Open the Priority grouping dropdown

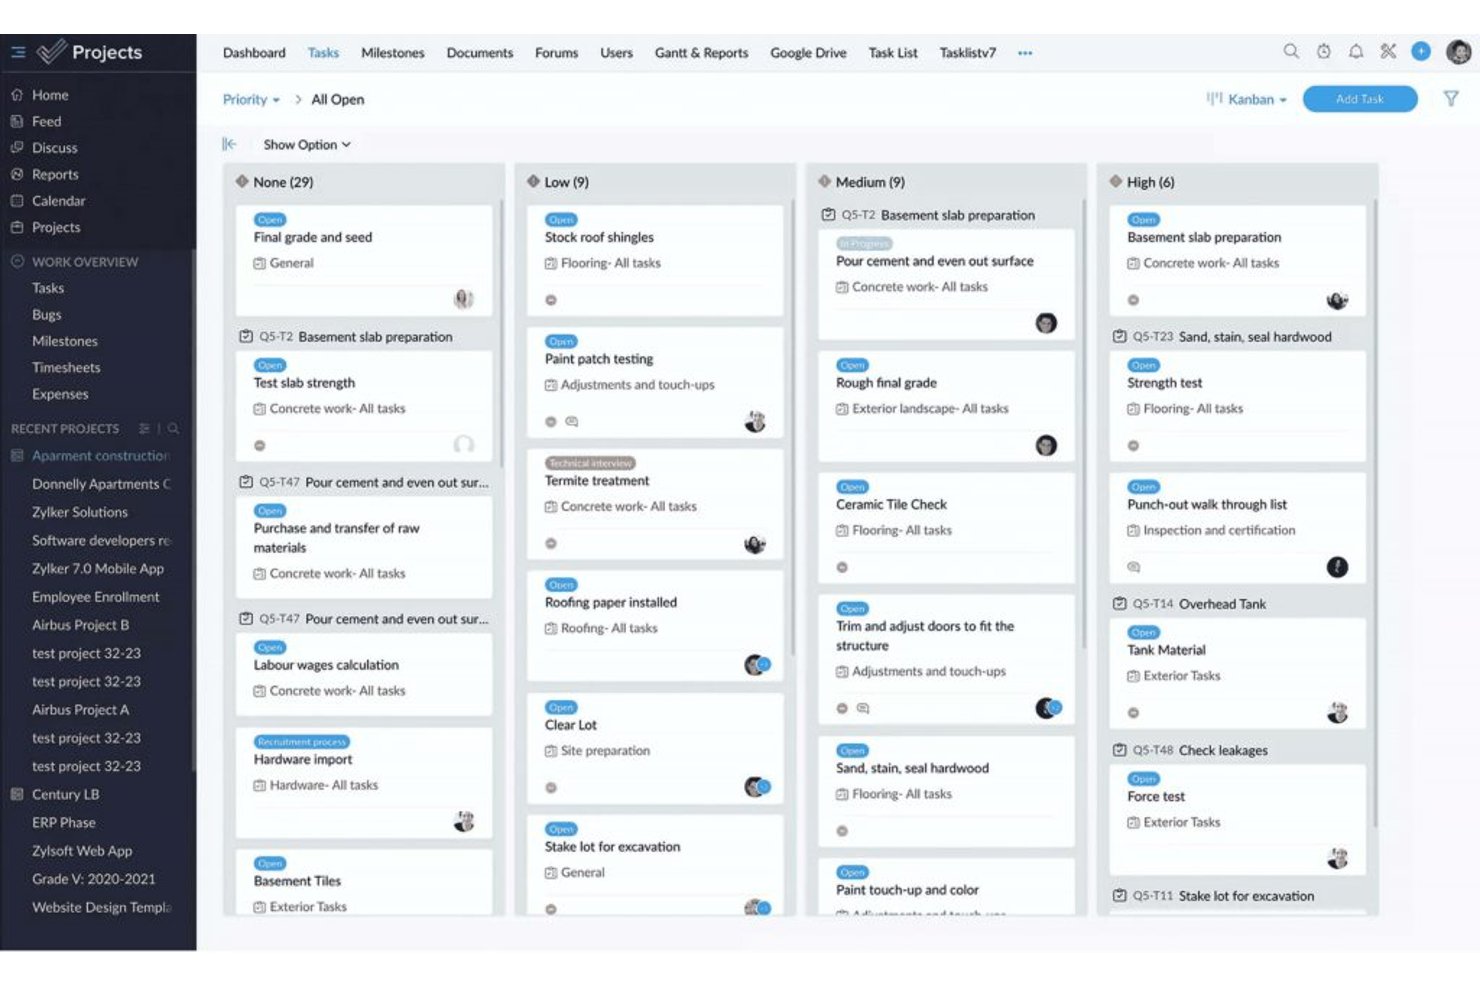251,99
